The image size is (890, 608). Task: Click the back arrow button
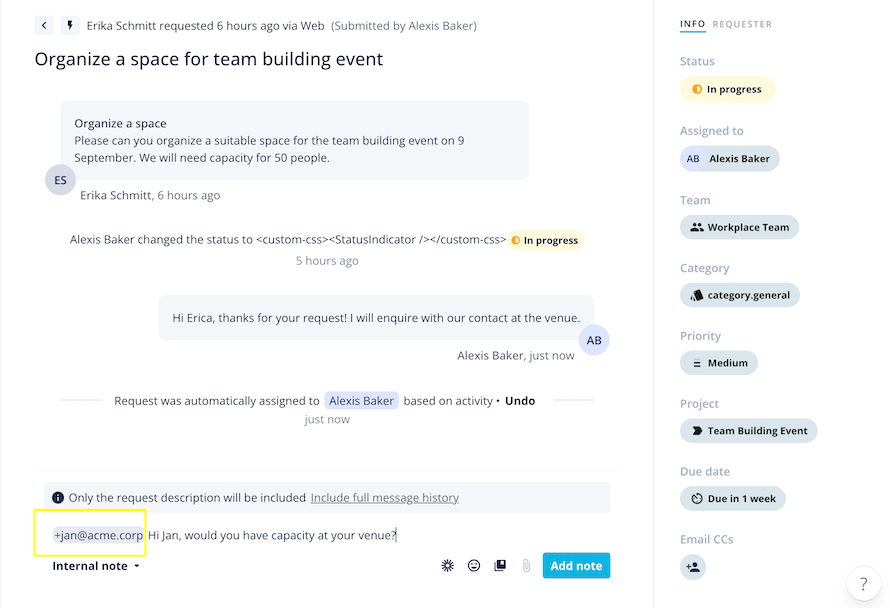point(44,26)
